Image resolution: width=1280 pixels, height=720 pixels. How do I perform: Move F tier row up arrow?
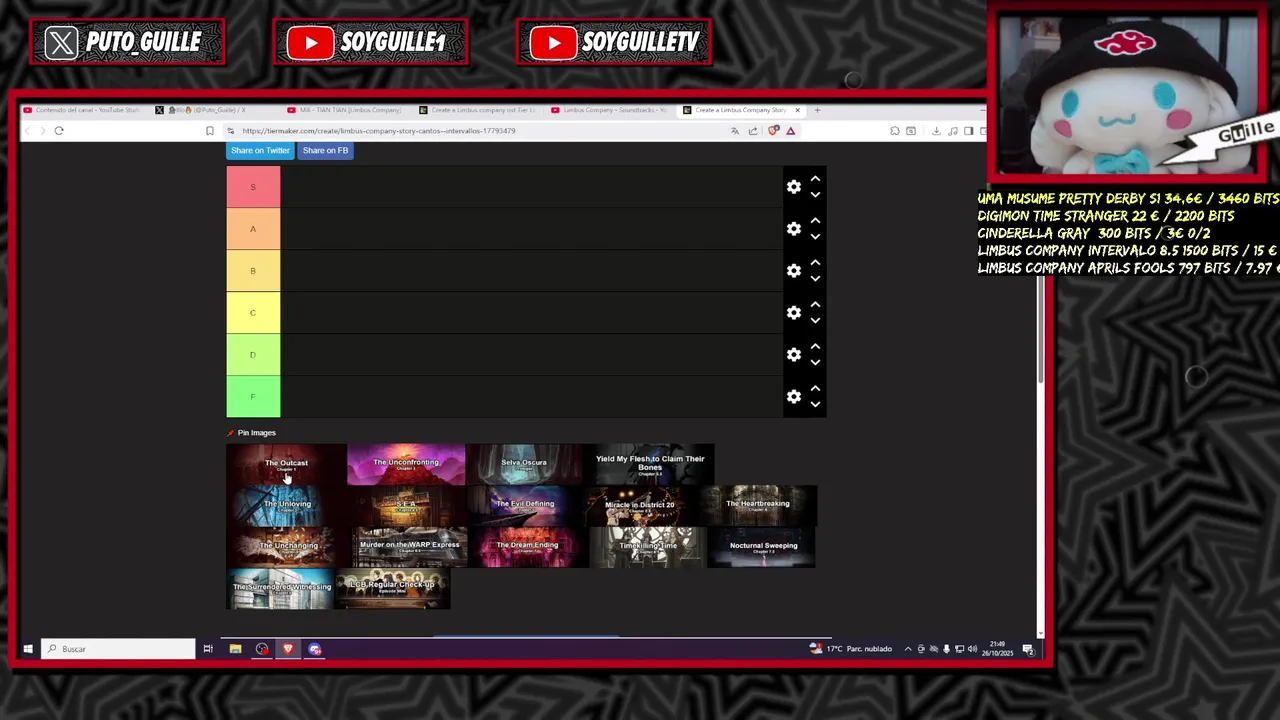815,389
